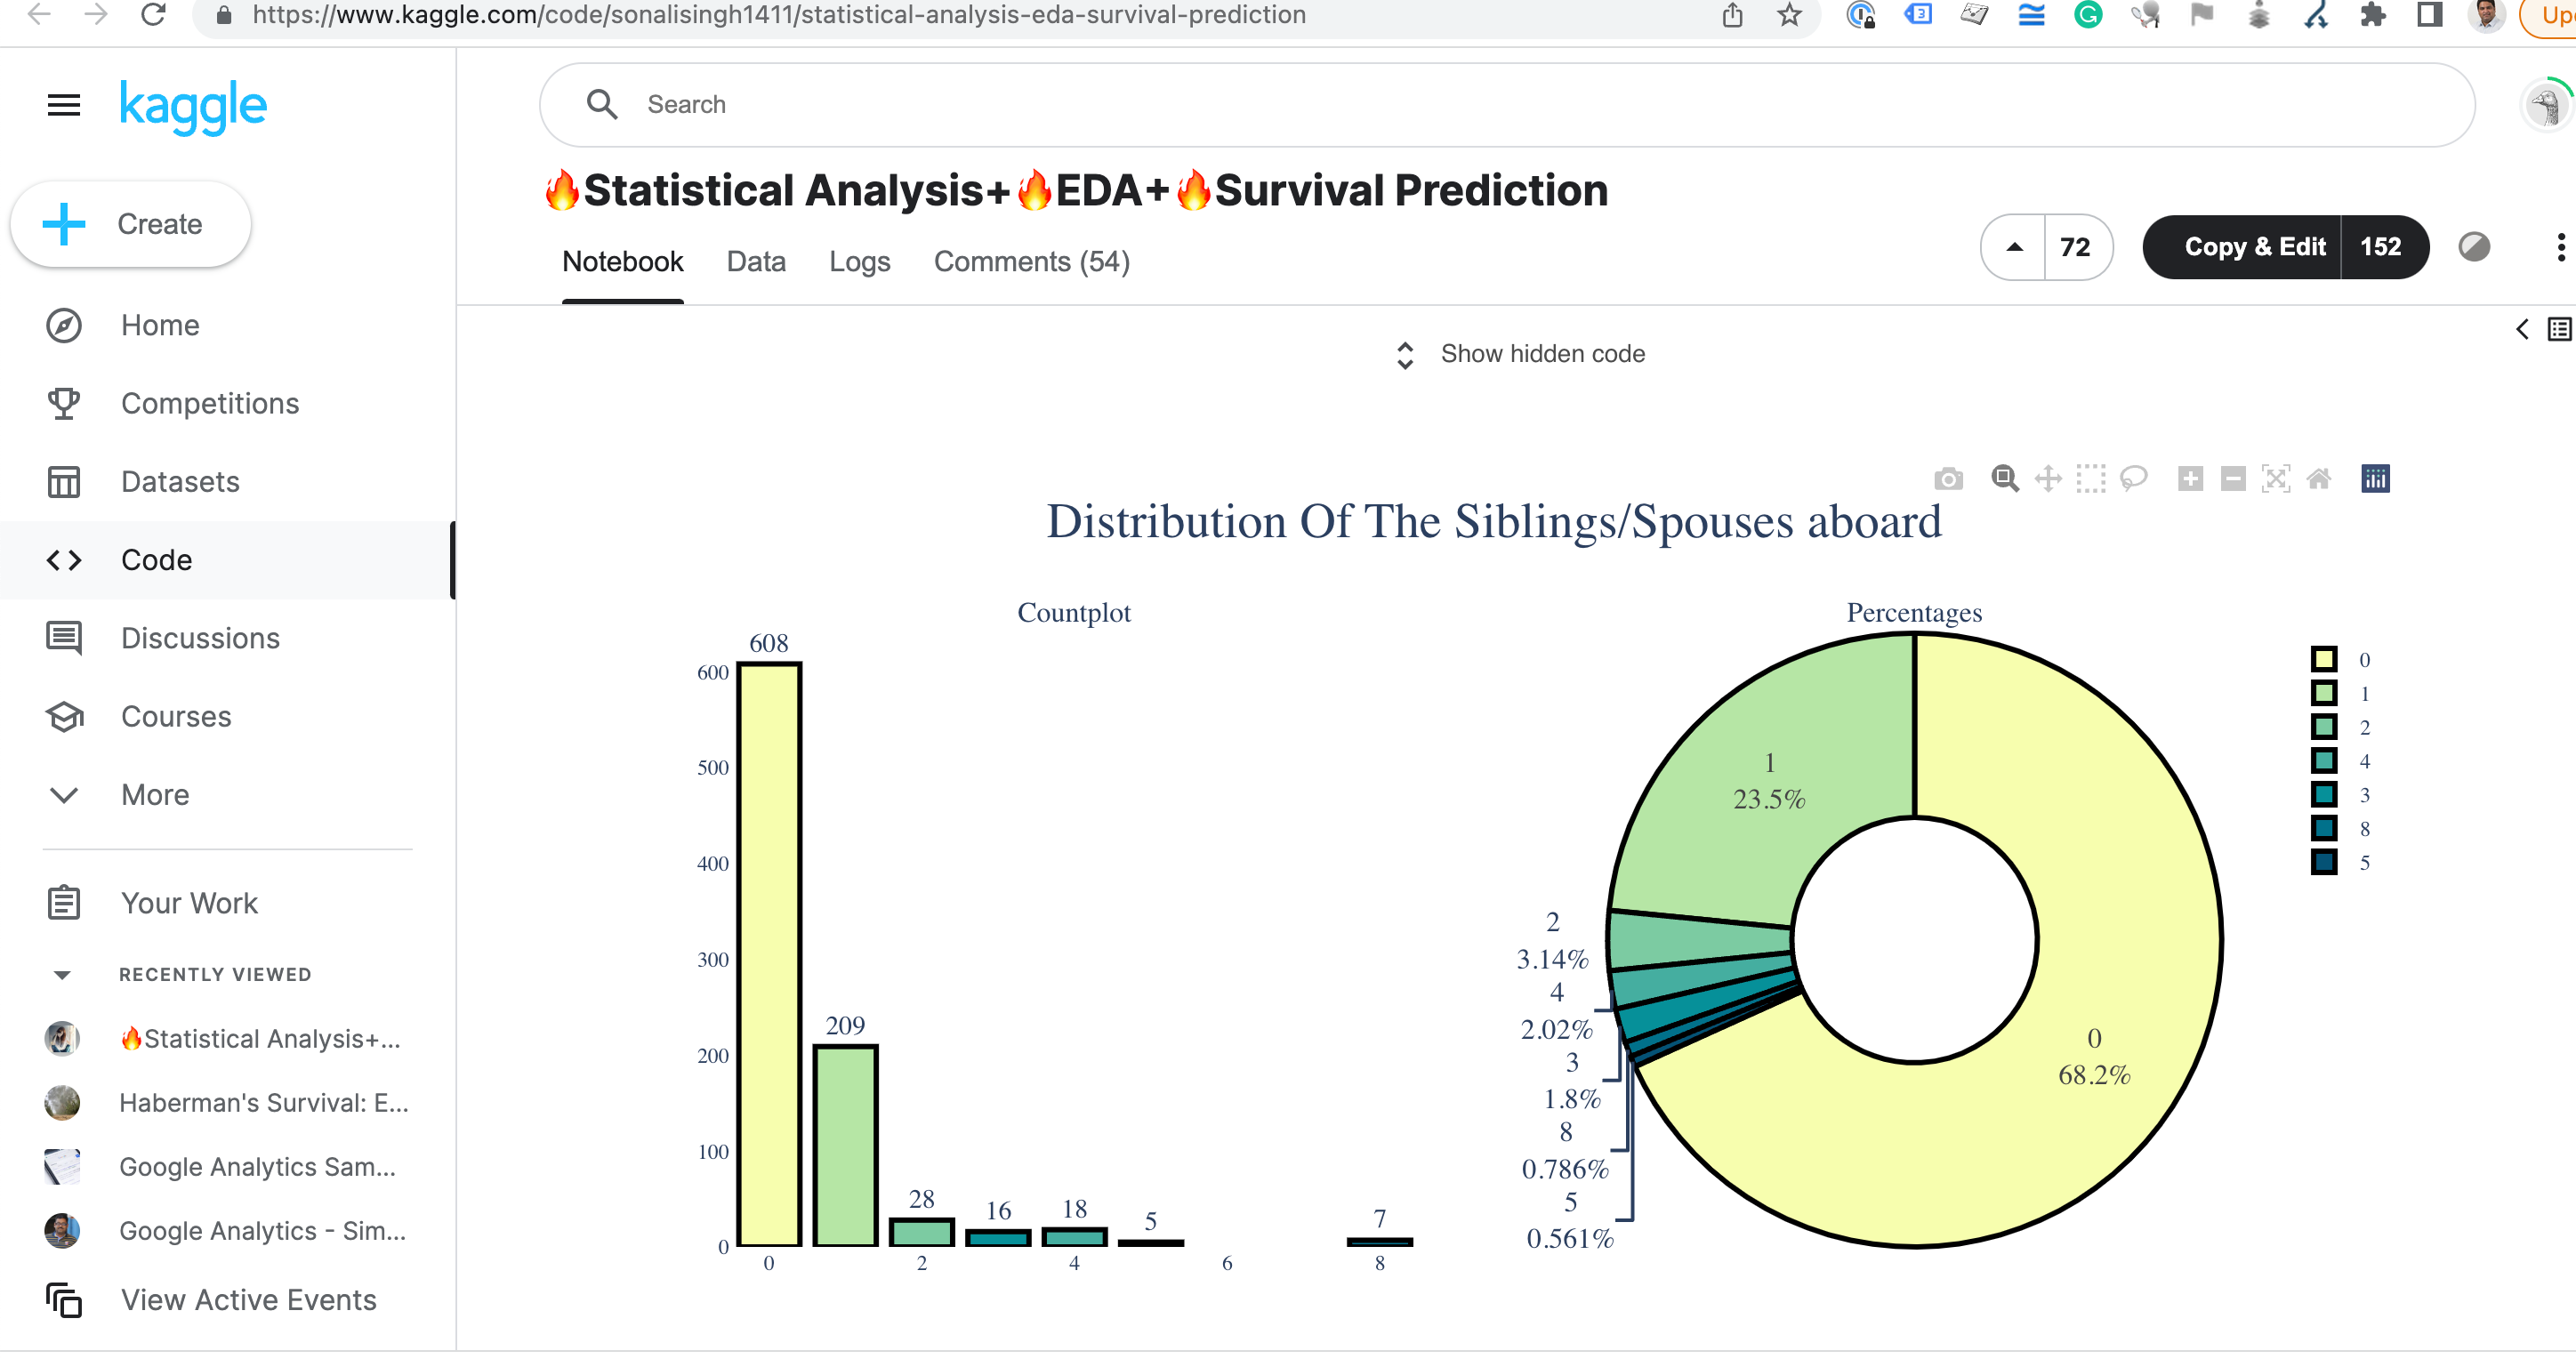2576x1359 pixels.
Task: Select the pie chart legend swatch for 1
Action: coord(2324,693)
